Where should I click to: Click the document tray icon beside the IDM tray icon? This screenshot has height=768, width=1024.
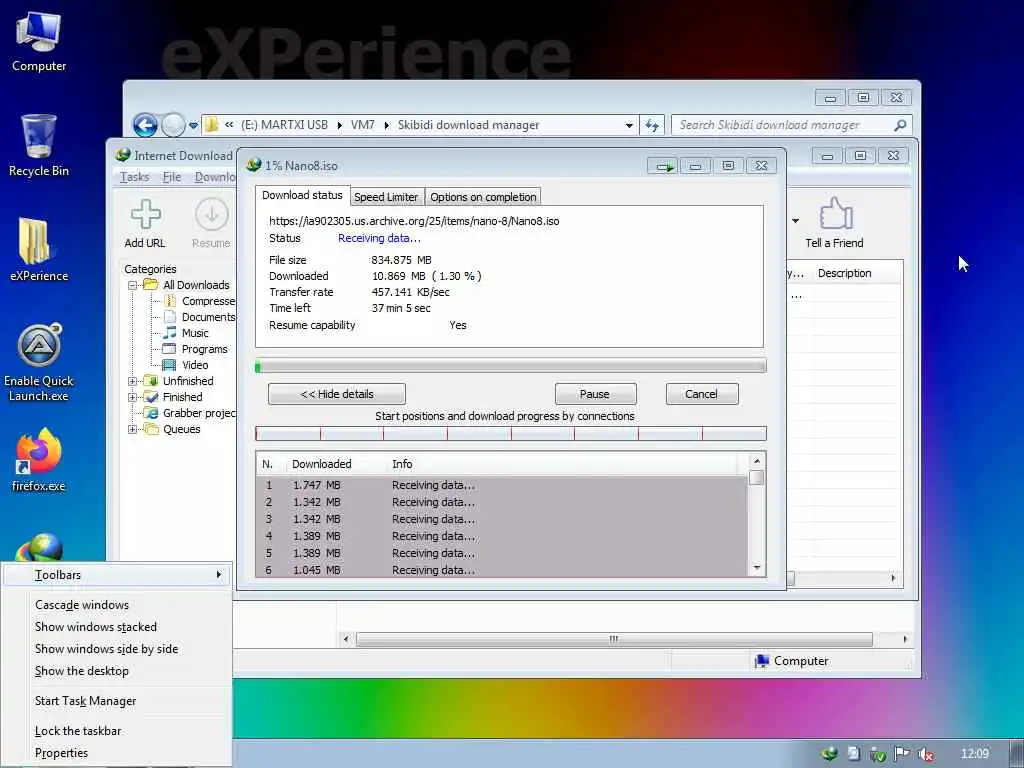854,754
